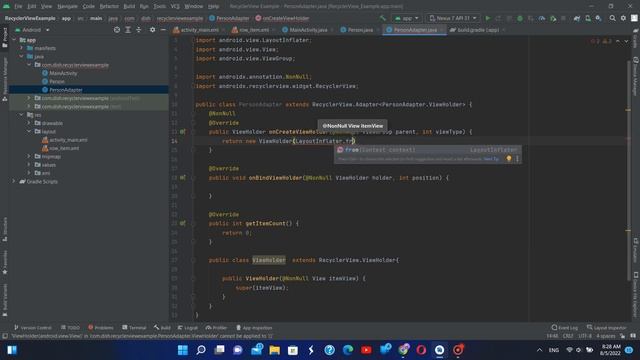Open completion popup three-dot options

tap(517, 159)
